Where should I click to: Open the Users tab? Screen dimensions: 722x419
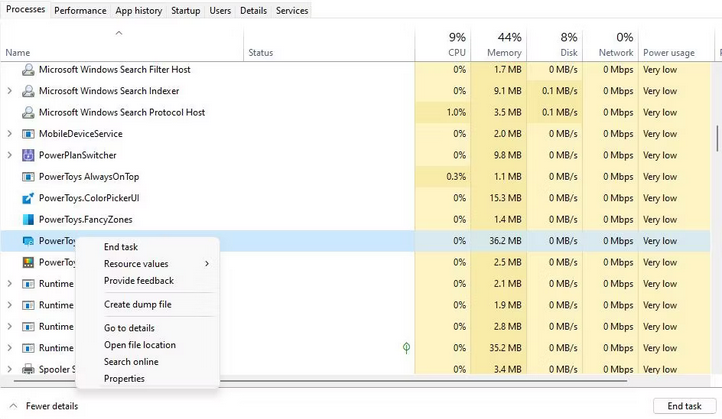coord(220,11)
